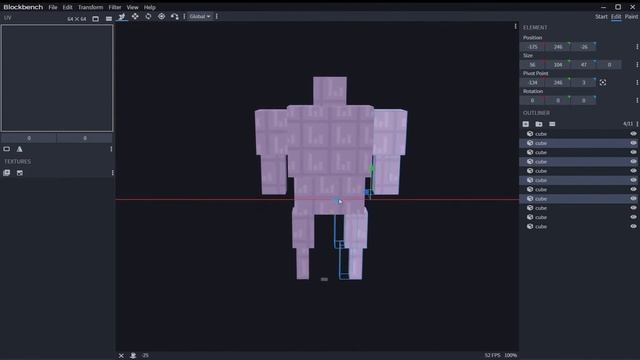Open the Size row three-dot menu
This screenshot has height=360, width=640.
637,64
